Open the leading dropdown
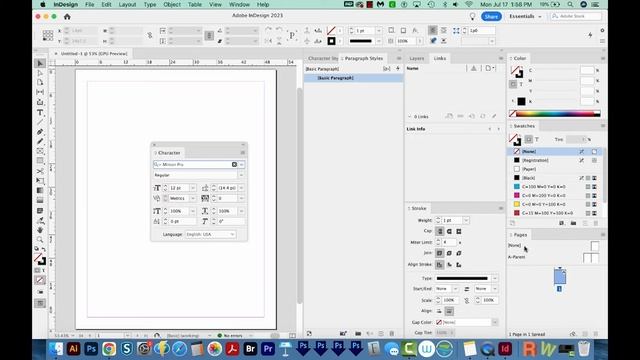The height and width of the screenshot is (360, 640). [242, 188]
